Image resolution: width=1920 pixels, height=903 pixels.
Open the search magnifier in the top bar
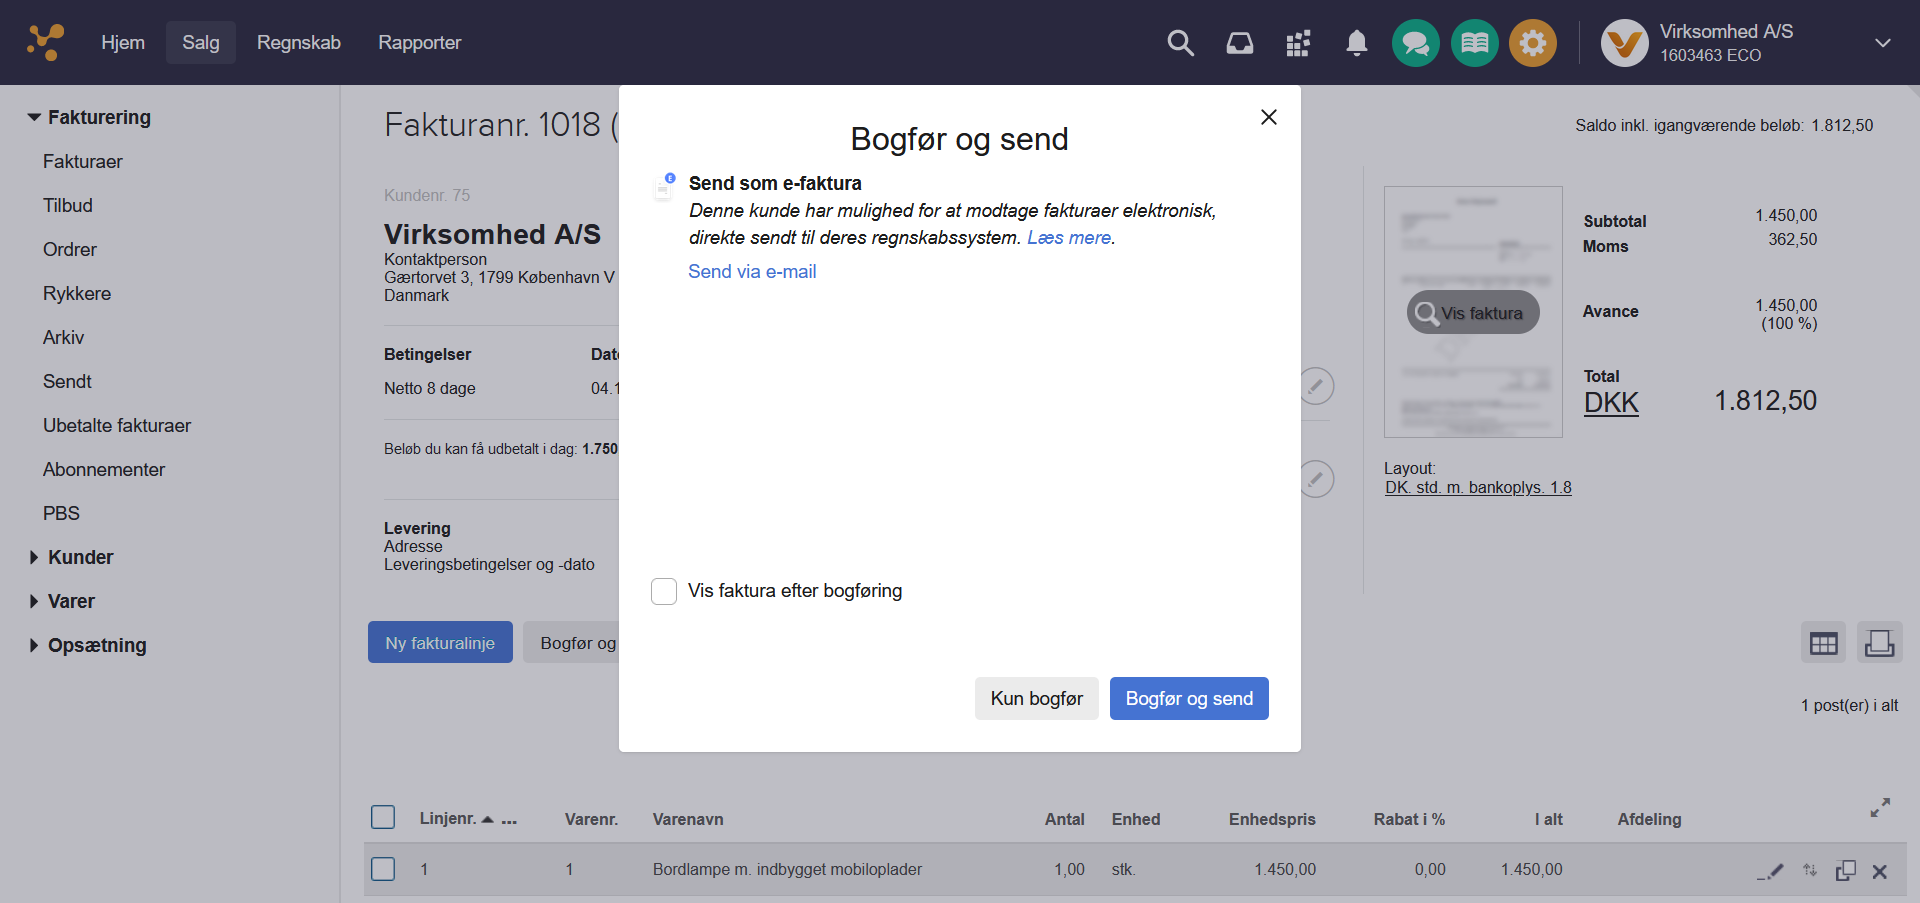pos(1180,43)
